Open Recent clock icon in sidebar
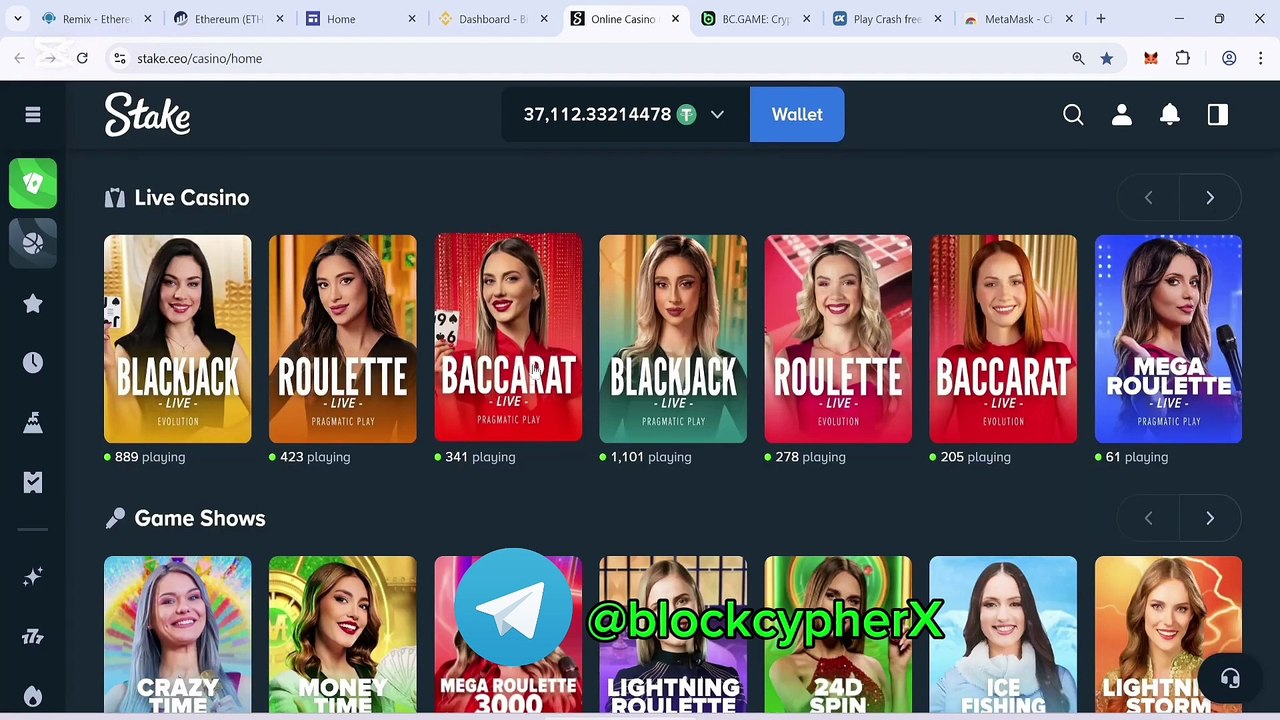 (x=33, y=362)
